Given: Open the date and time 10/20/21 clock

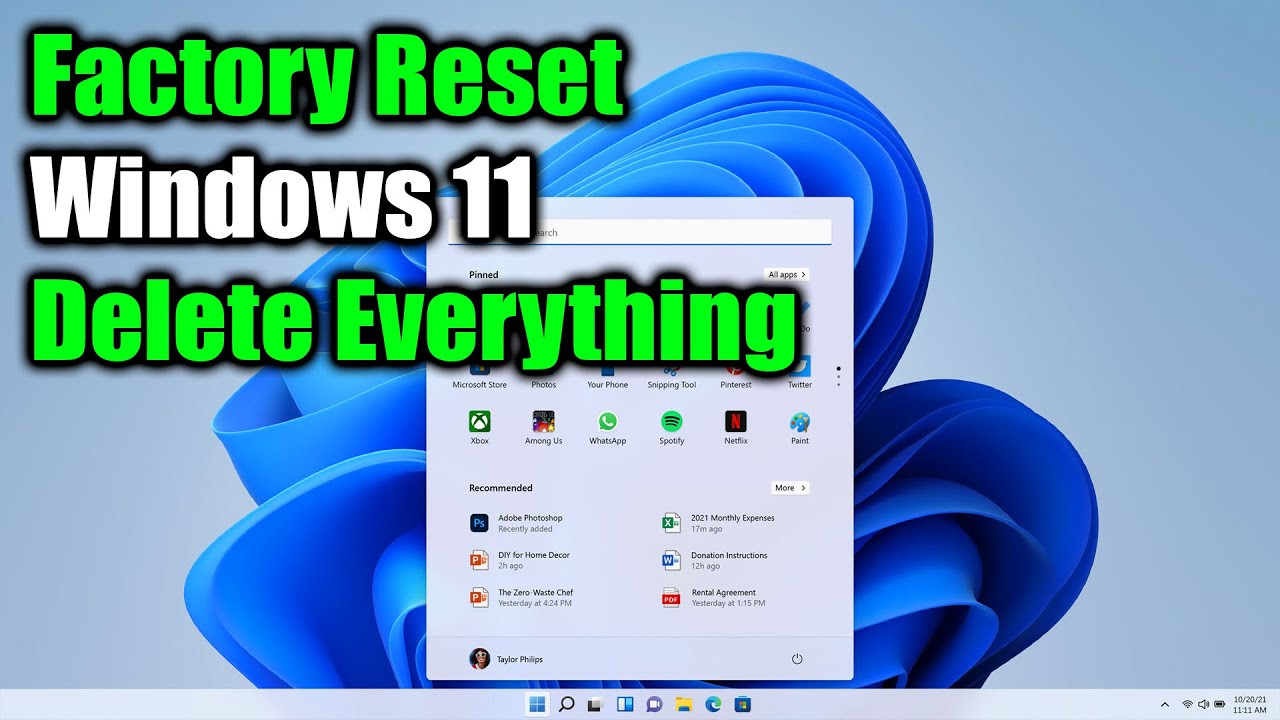Looking at the screenshot, I should (x=1249, y=704).
